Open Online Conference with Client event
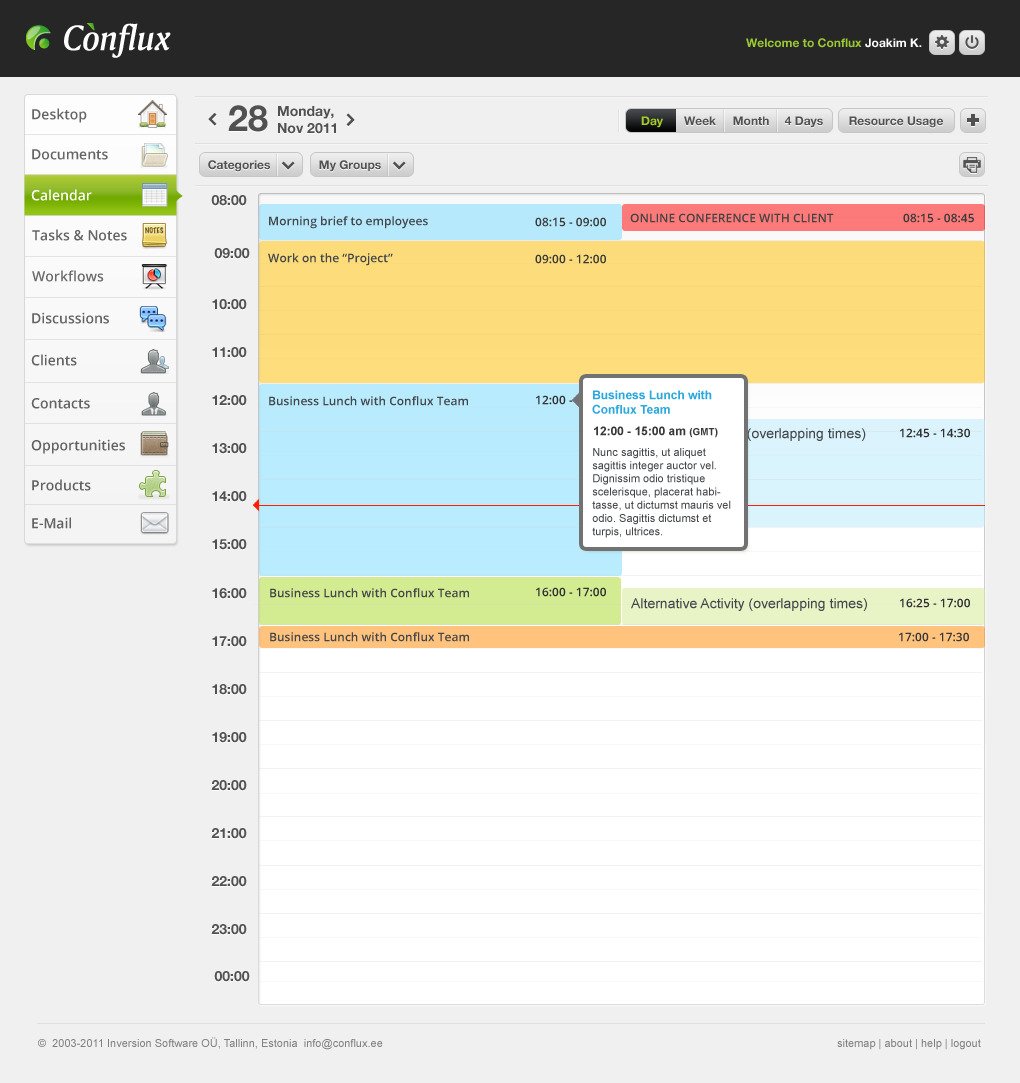The image size is (1020, 1083). coord(803,218)
